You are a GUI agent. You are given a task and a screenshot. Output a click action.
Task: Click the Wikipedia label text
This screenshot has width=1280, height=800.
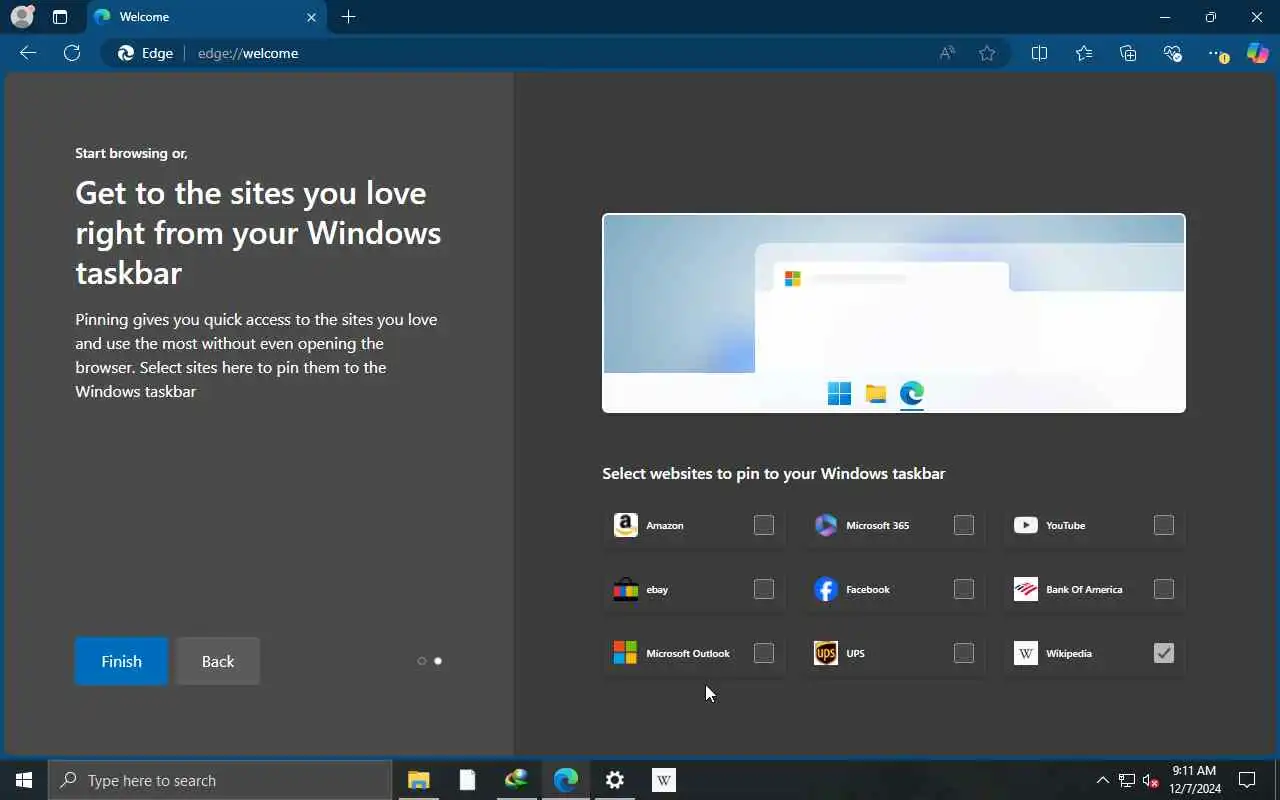pyautogui.click(x=1069, y=653)
